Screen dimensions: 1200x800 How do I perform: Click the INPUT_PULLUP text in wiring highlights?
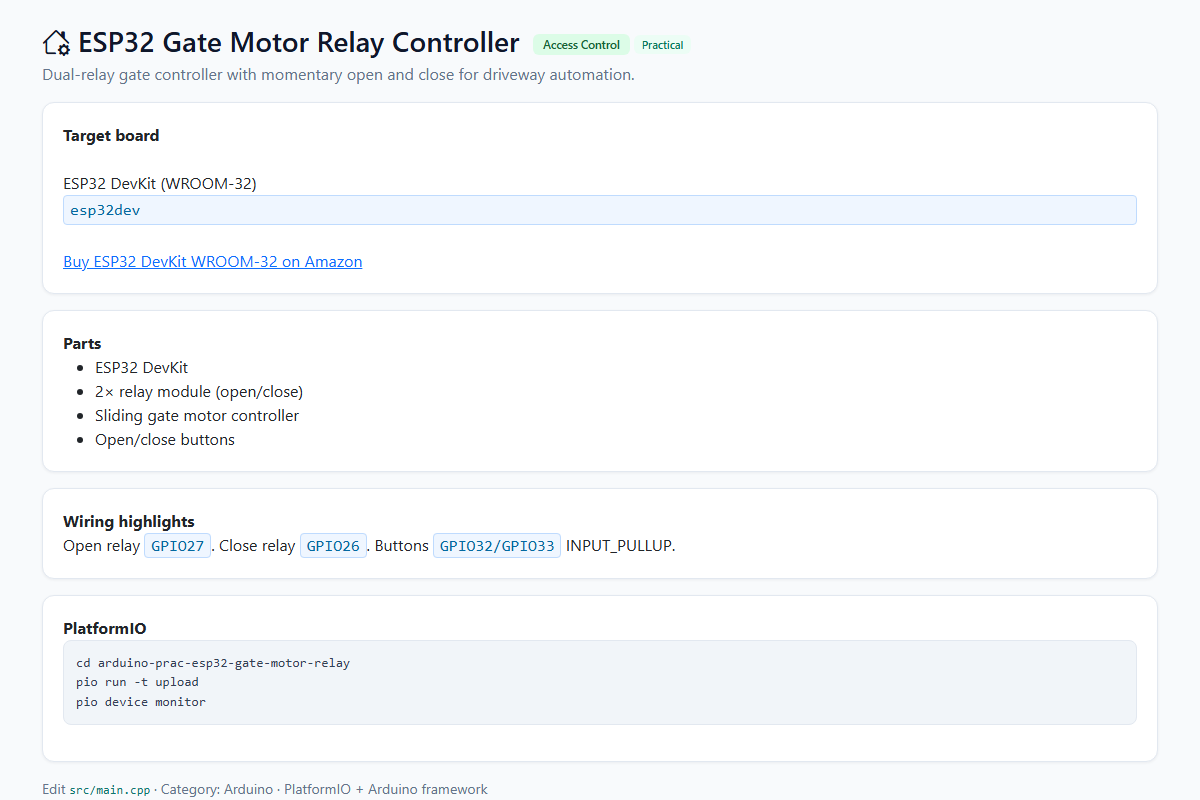(x=621, y=546)
